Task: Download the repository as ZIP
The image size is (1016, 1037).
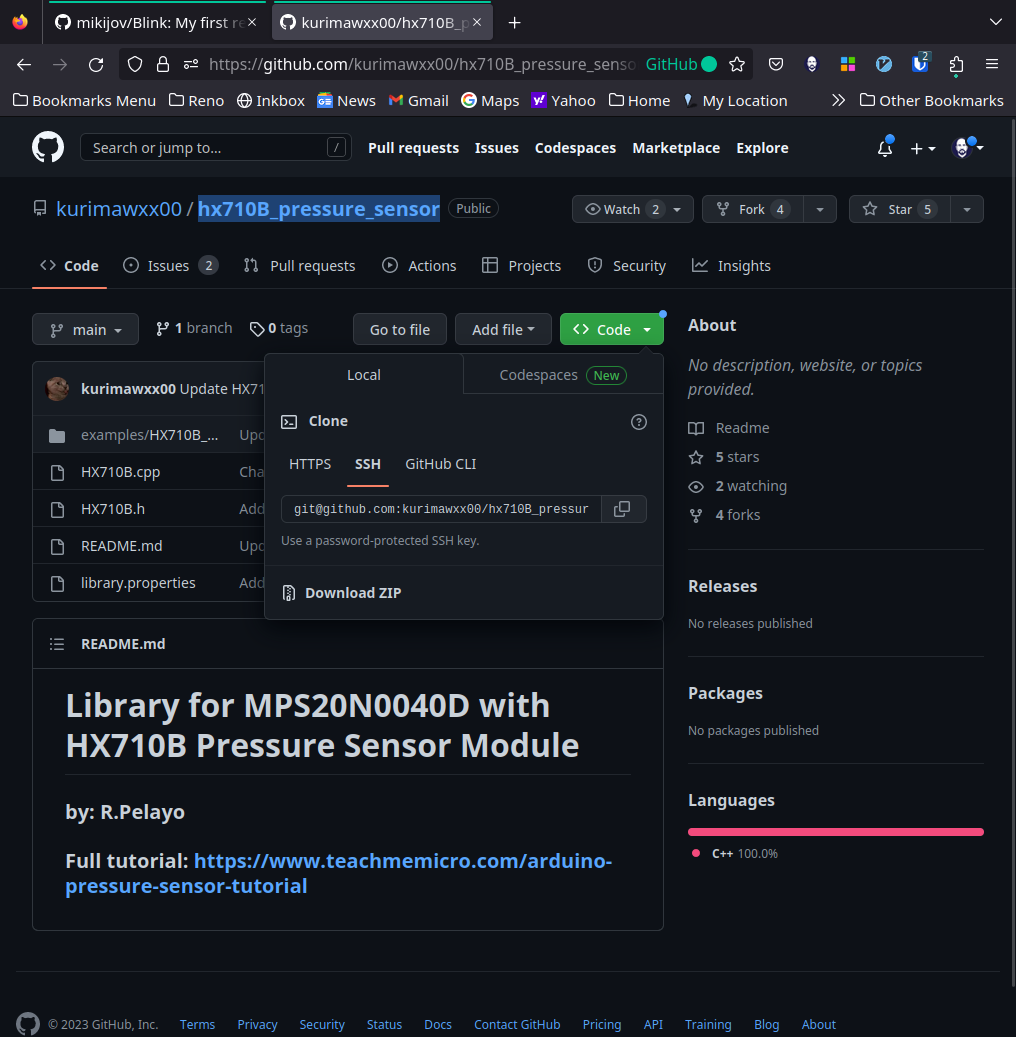Action: pos(353,593)
